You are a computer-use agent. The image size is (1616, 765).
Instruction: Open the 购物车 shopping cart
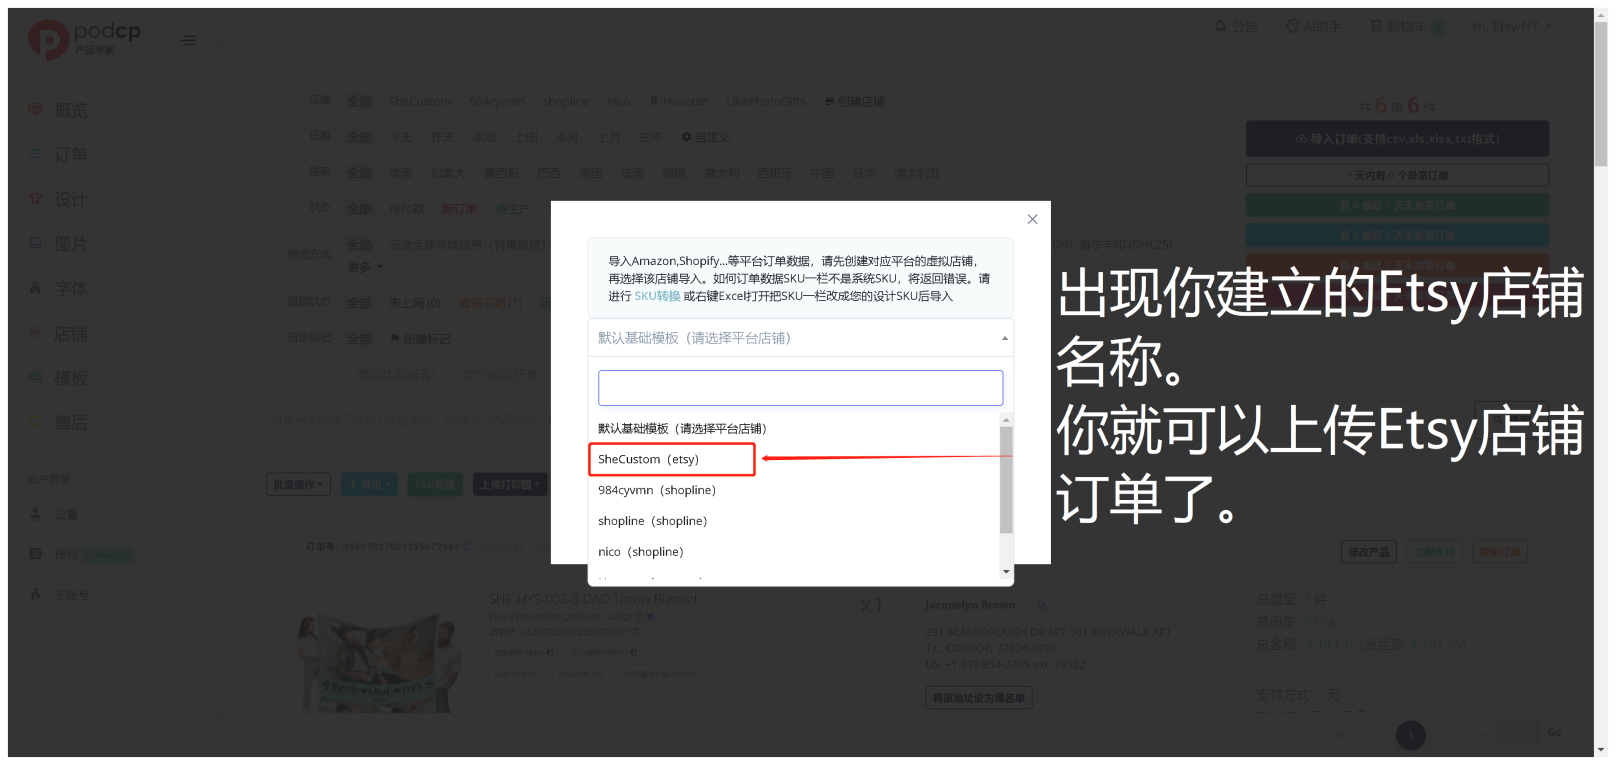pyautogui.click(x=1406, y=26)
